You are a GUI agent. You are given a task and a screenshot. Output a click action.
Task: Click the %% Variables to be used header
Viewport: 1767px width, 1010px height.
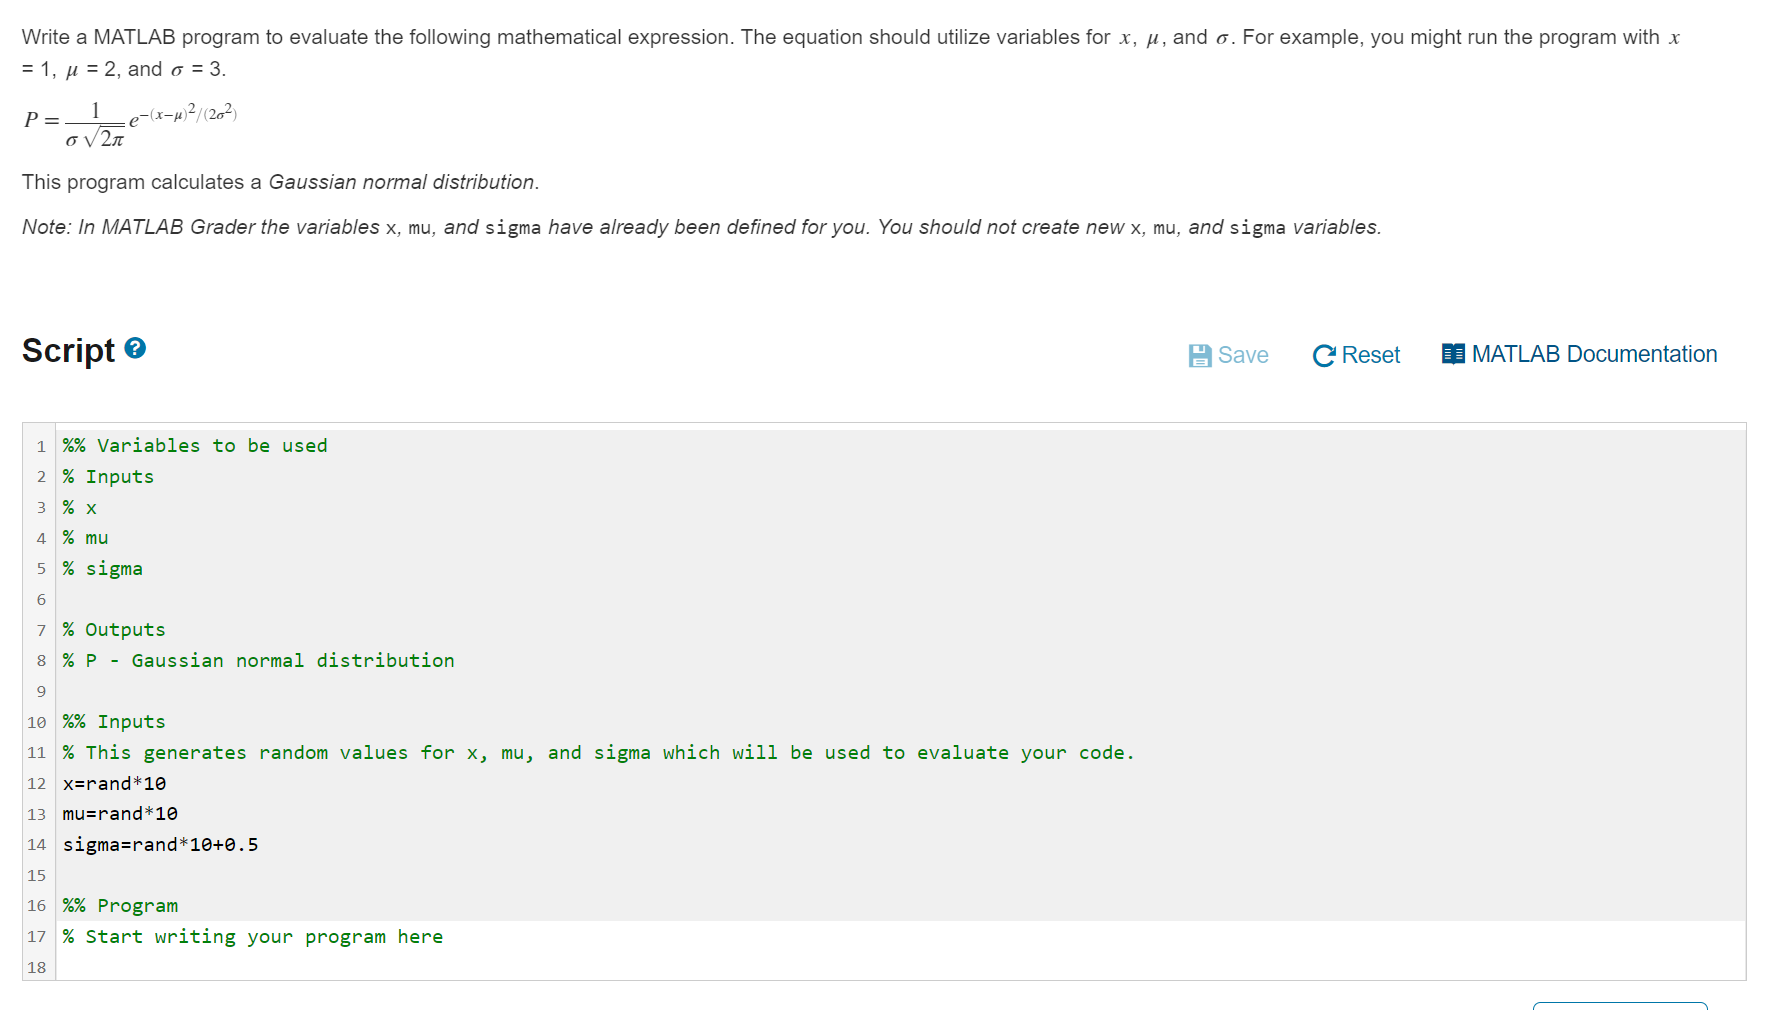(195, 445)
